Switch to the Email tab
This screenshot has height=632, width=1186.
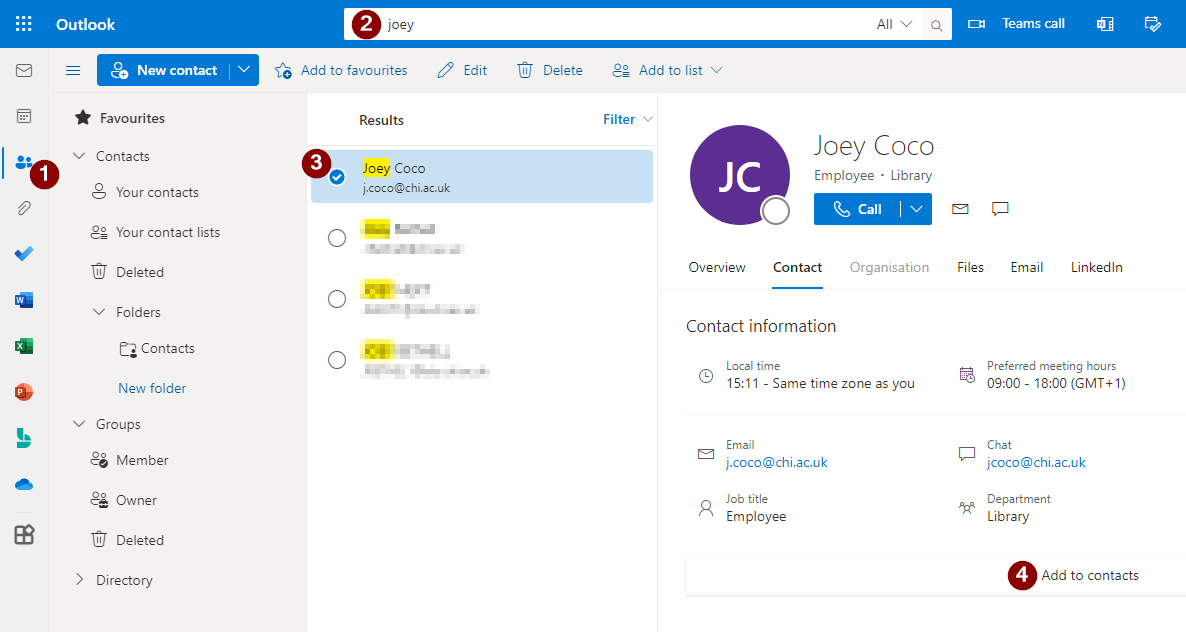point(1026,268)
